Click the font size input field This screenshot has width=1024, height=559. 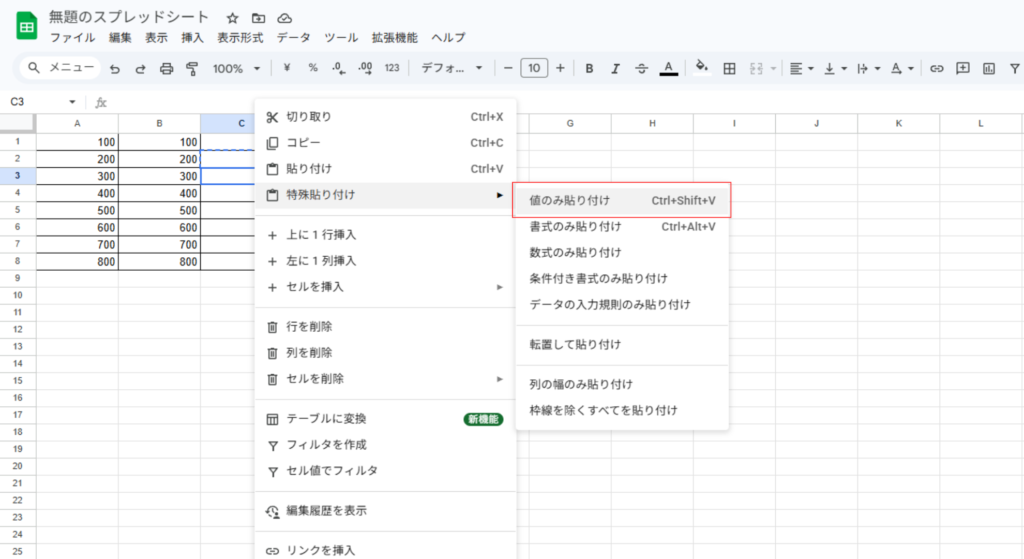click(x=534, y=69)
